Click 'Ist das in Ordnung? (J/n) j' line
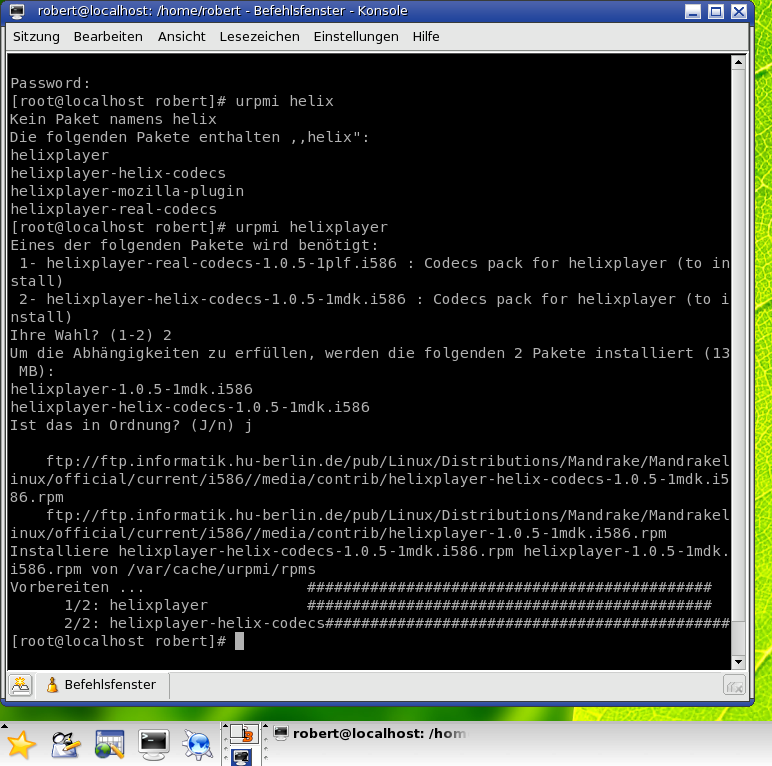 (131, 425)
